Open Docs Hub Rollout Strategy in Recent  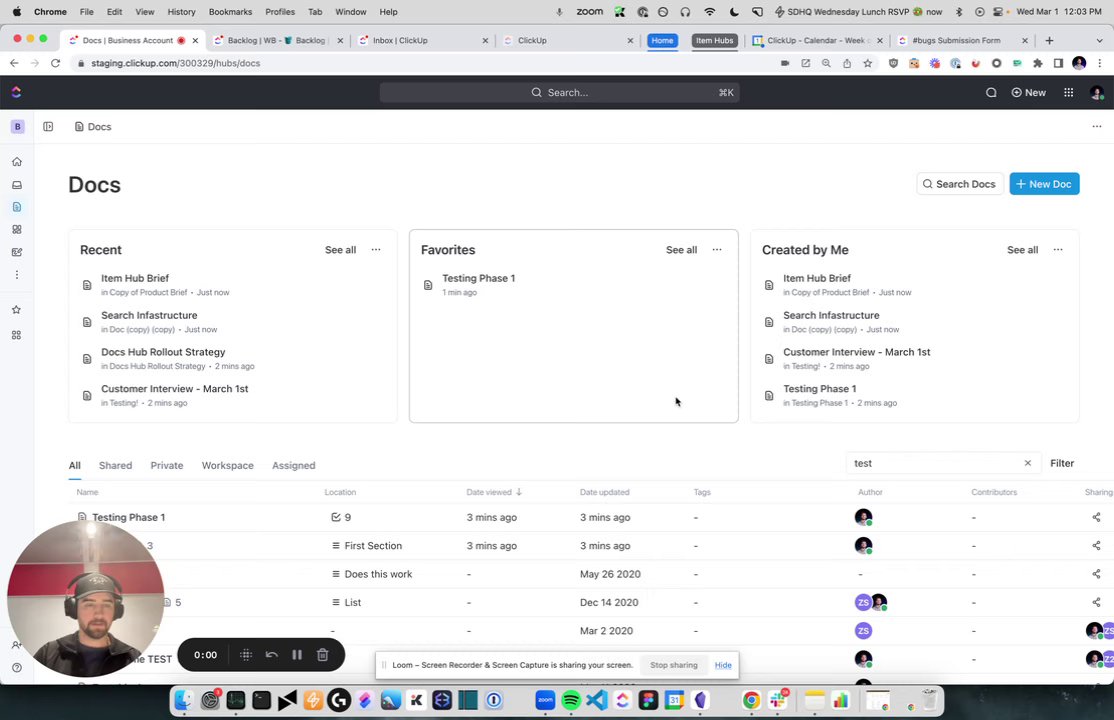(163, 352)
